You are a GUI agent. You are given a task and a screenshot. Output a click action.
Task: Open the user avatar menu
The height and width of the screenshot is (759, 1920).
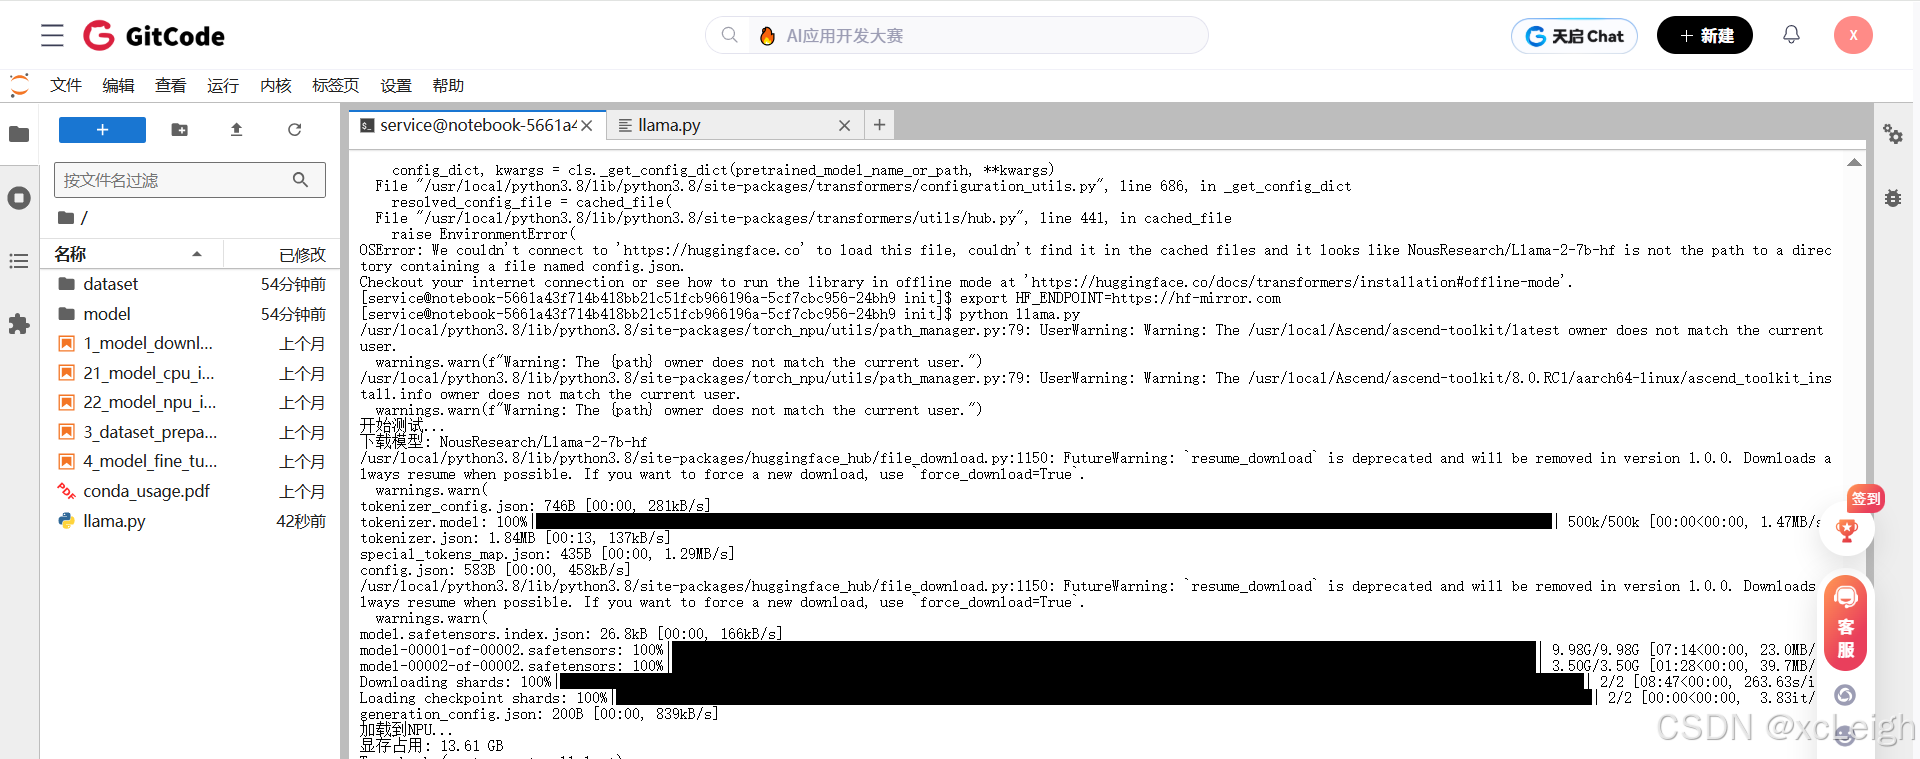(1853, 35)
